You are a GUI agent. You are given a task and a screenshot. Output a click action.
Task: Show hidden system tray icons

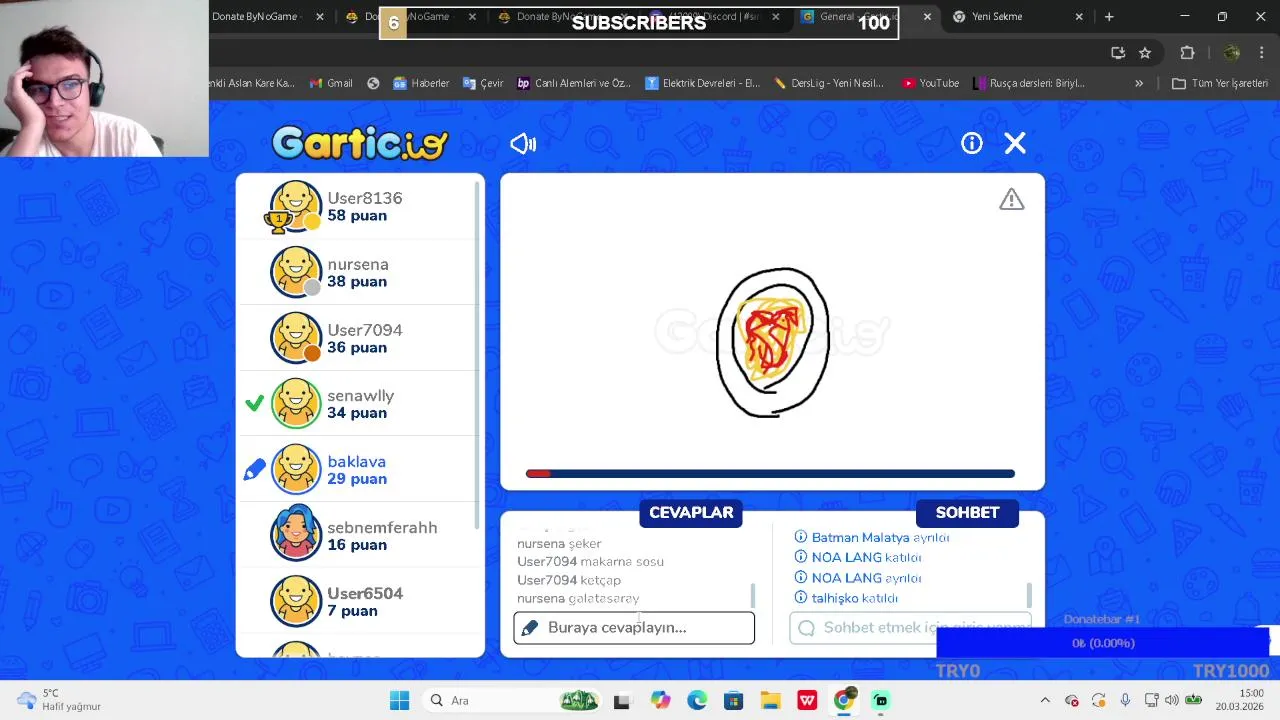click(1045, 701)
